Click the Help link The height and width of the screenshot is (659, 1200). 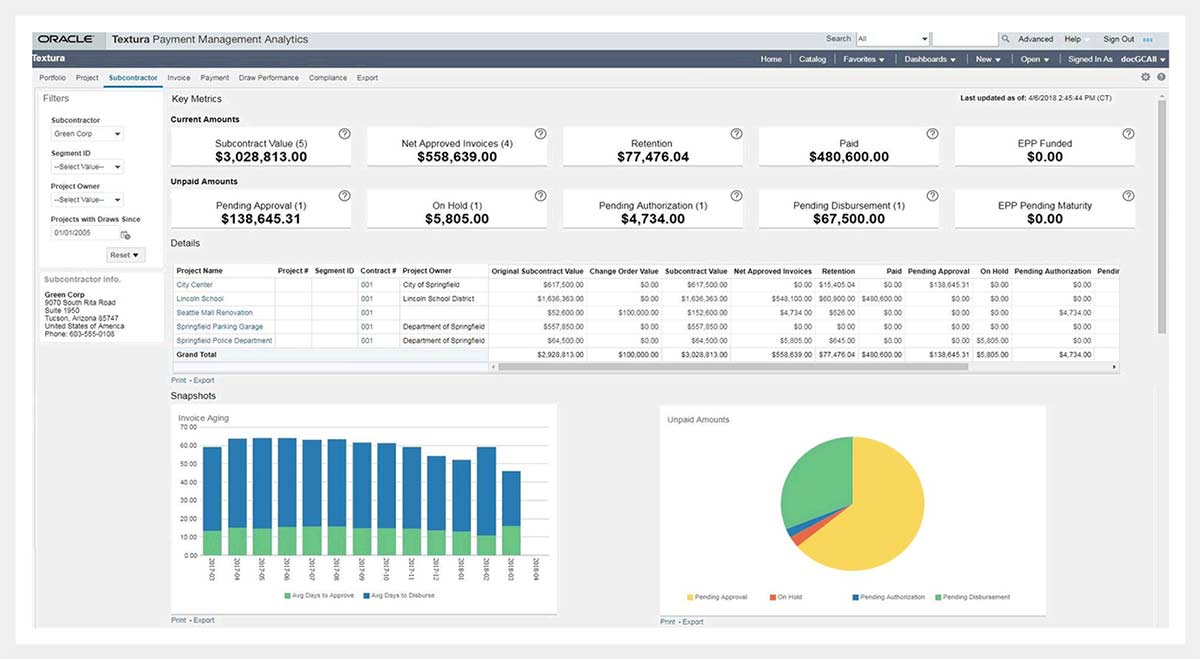pyautogui.click(x=1072, y=39)
